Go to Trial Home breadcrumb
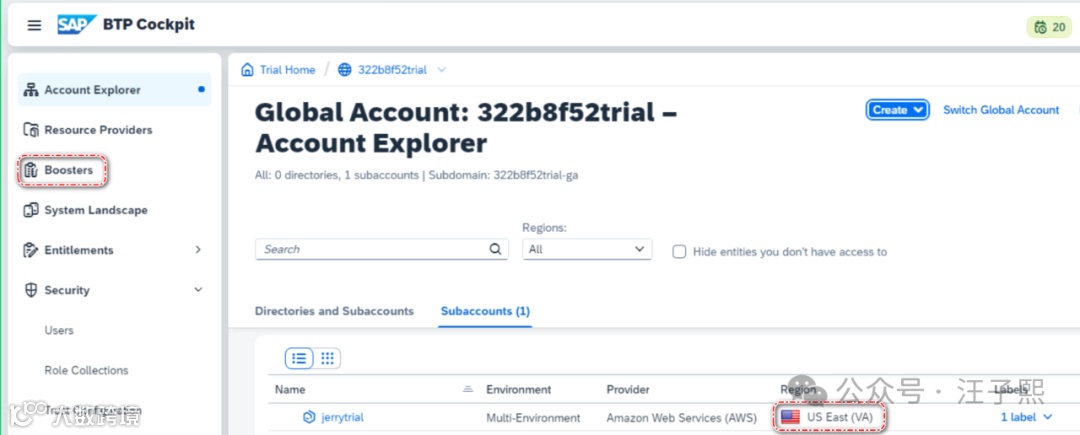This screenshot has height=435, width=1080. point(287,70)
